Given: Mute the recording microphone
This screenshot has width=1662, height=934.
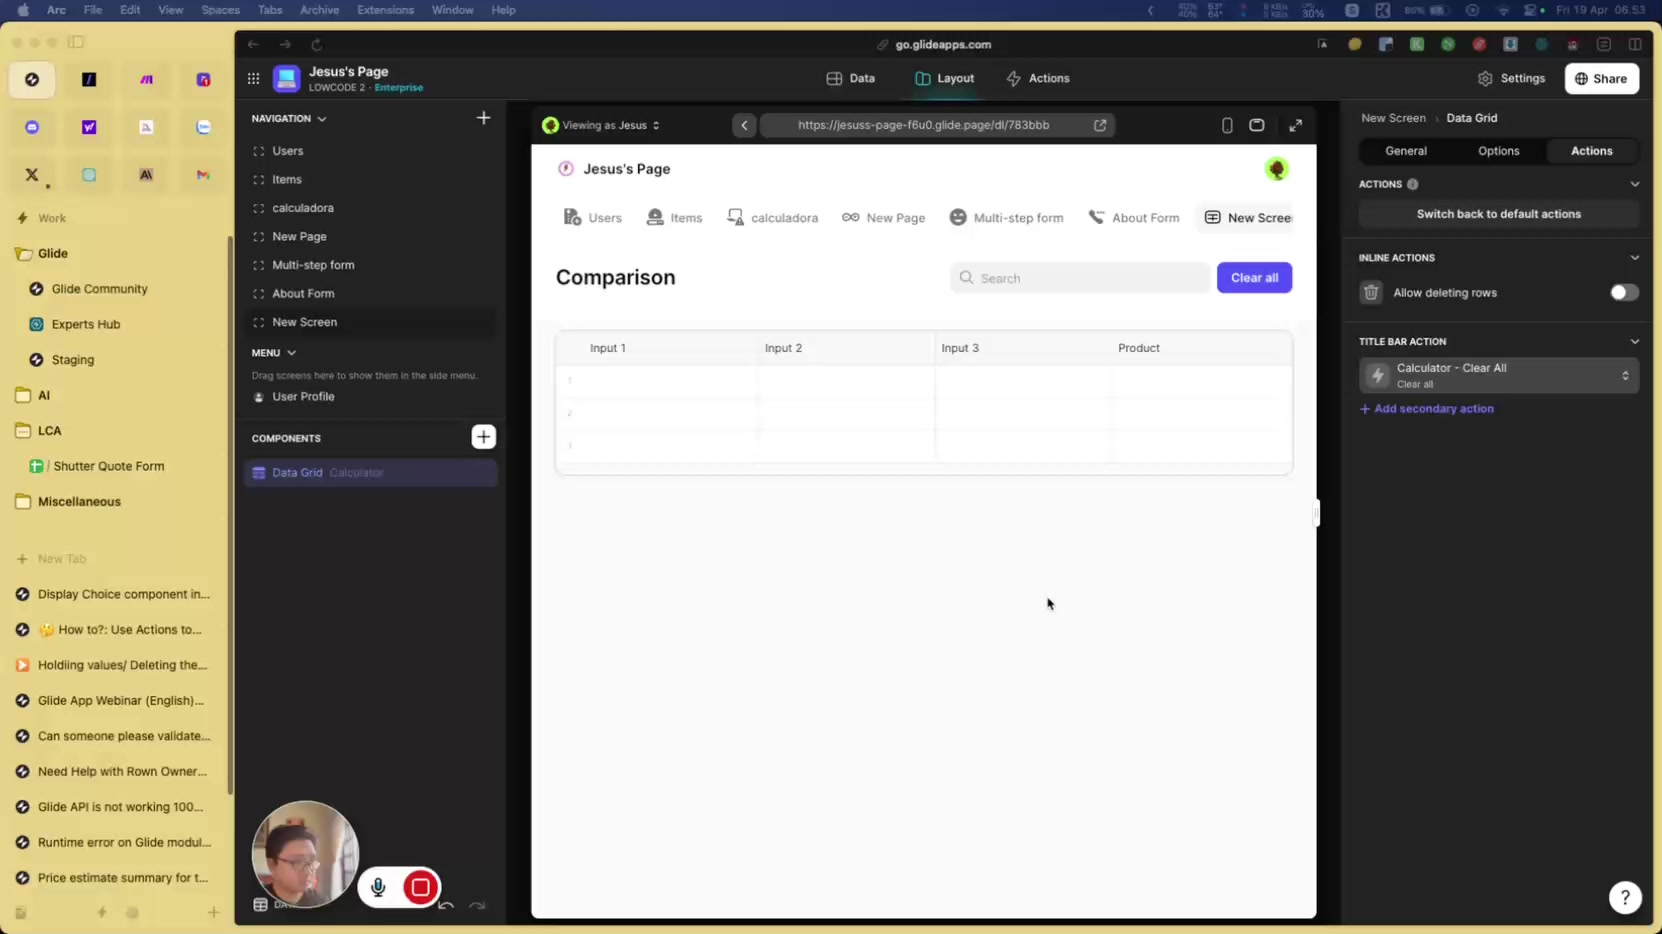Looking at the screenshot, I should pos(378,887).
